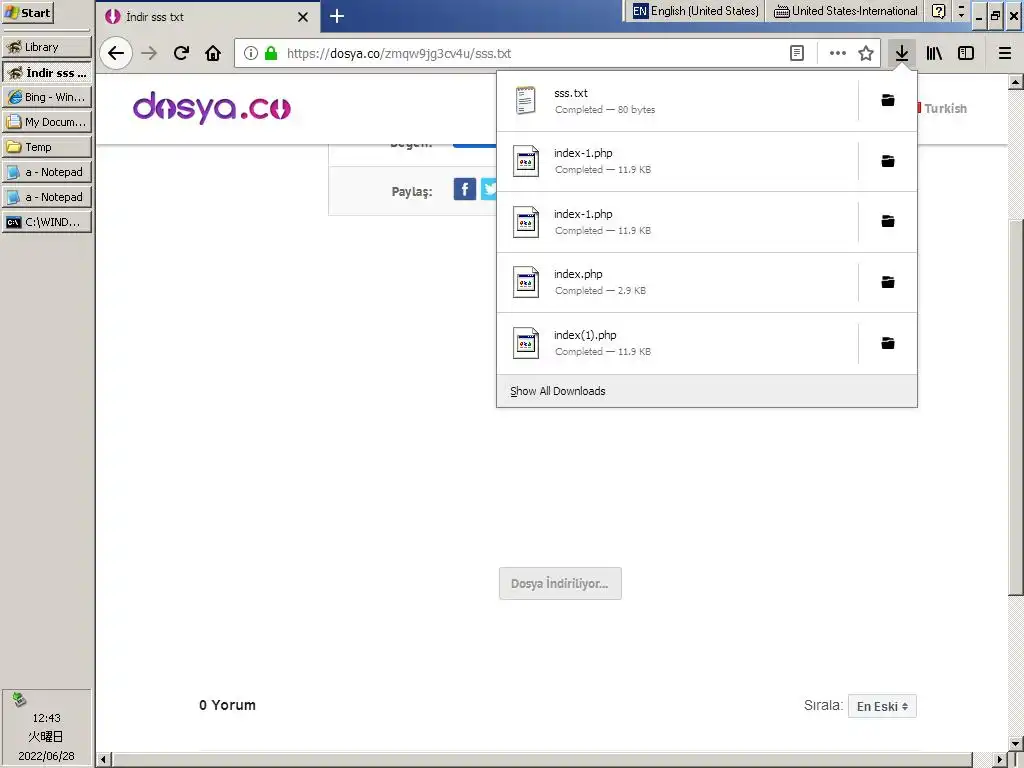Click the forward navigation arrow
Image resolution: width=1024 pixels, height=768 pixels.
point(150,54)
